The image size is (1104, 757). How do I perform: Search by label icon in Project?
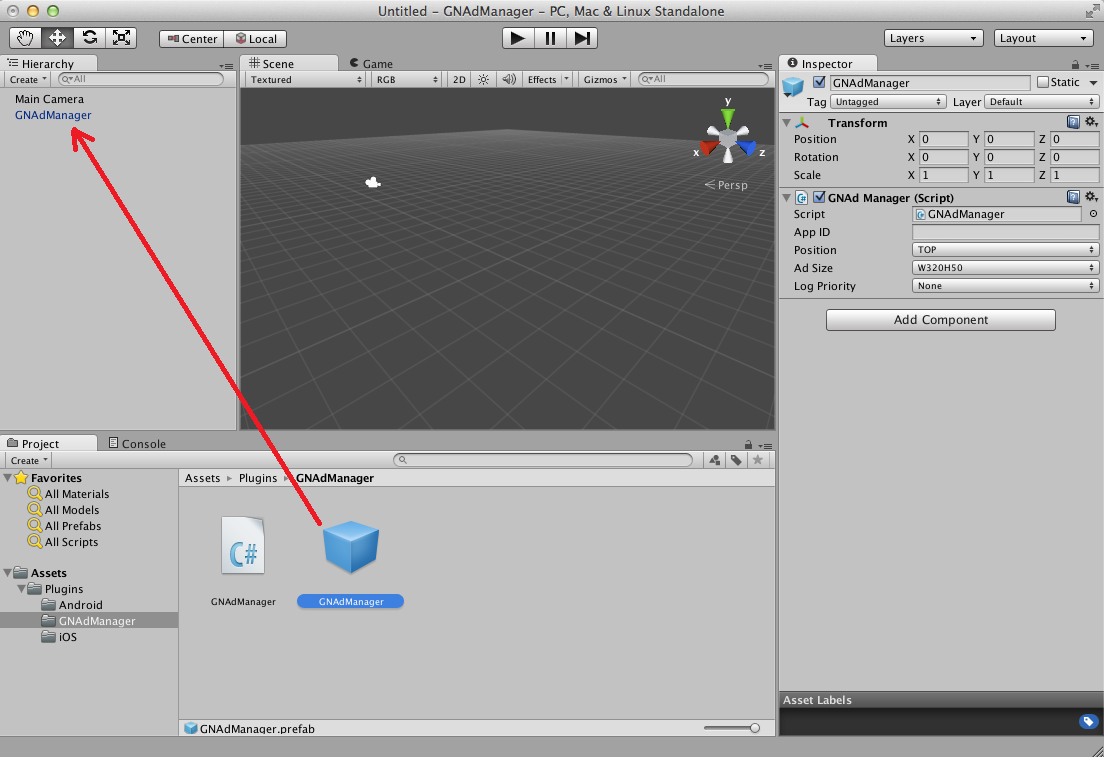[x=736, y=460]
